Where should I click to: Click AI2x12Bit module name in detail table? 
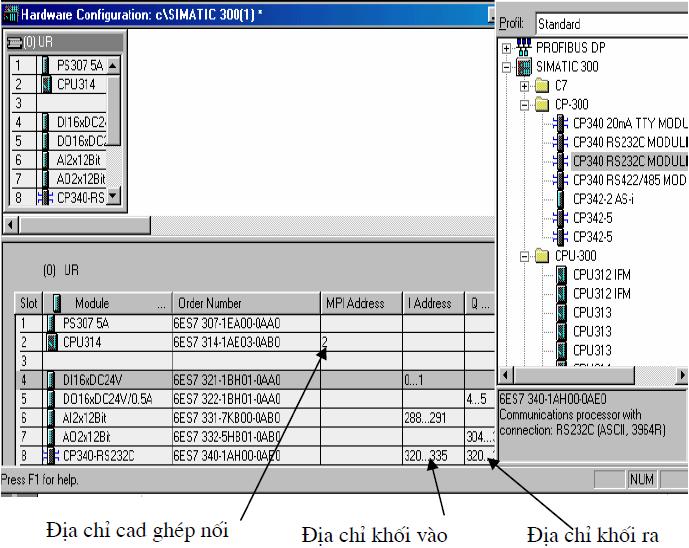point(84,418)
